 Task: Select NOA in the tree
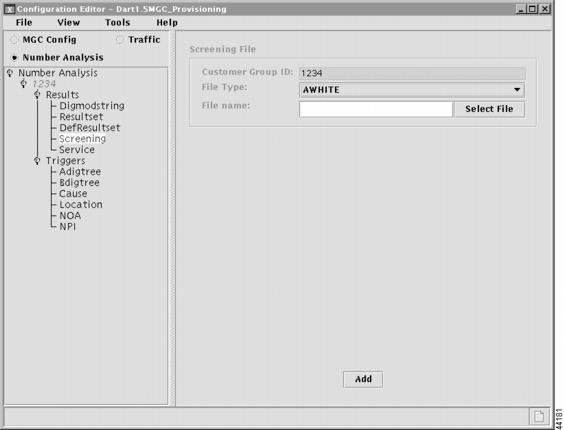coord(70,216)
